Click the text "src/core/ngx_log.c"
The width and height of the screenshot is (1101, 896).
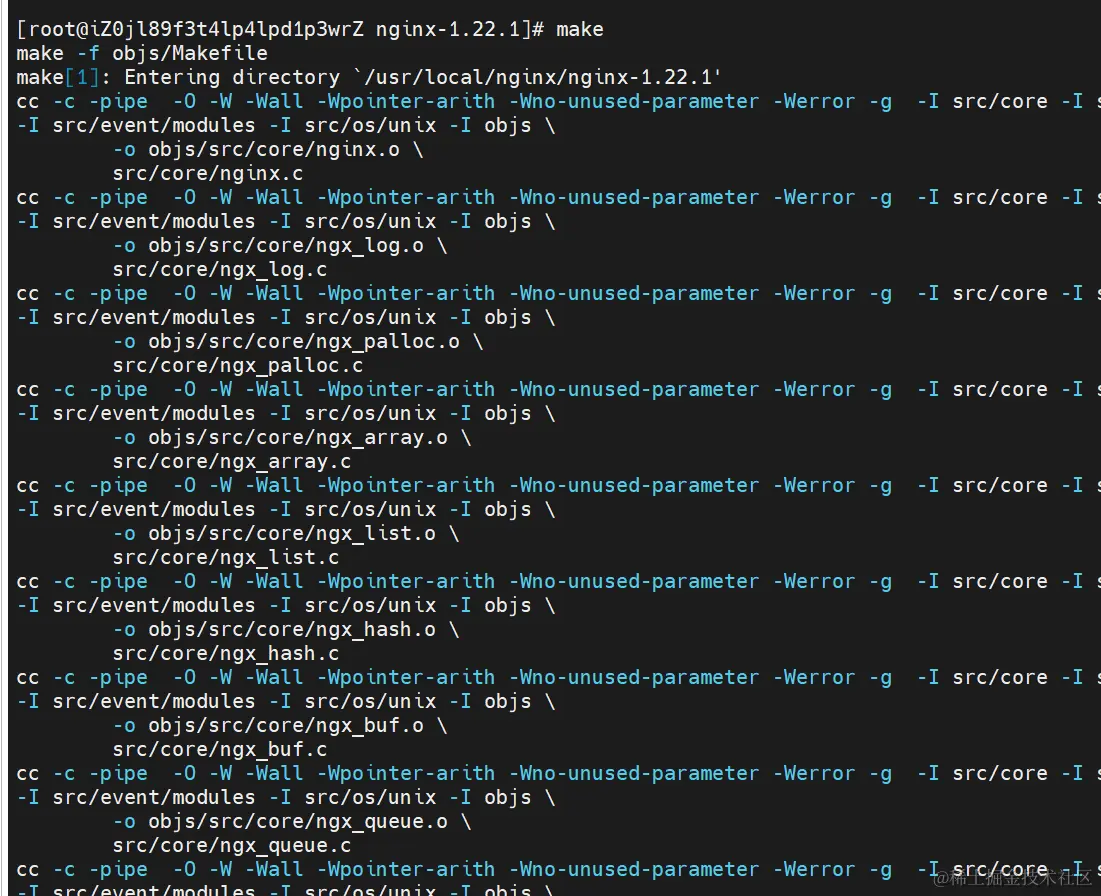point(220,270)
